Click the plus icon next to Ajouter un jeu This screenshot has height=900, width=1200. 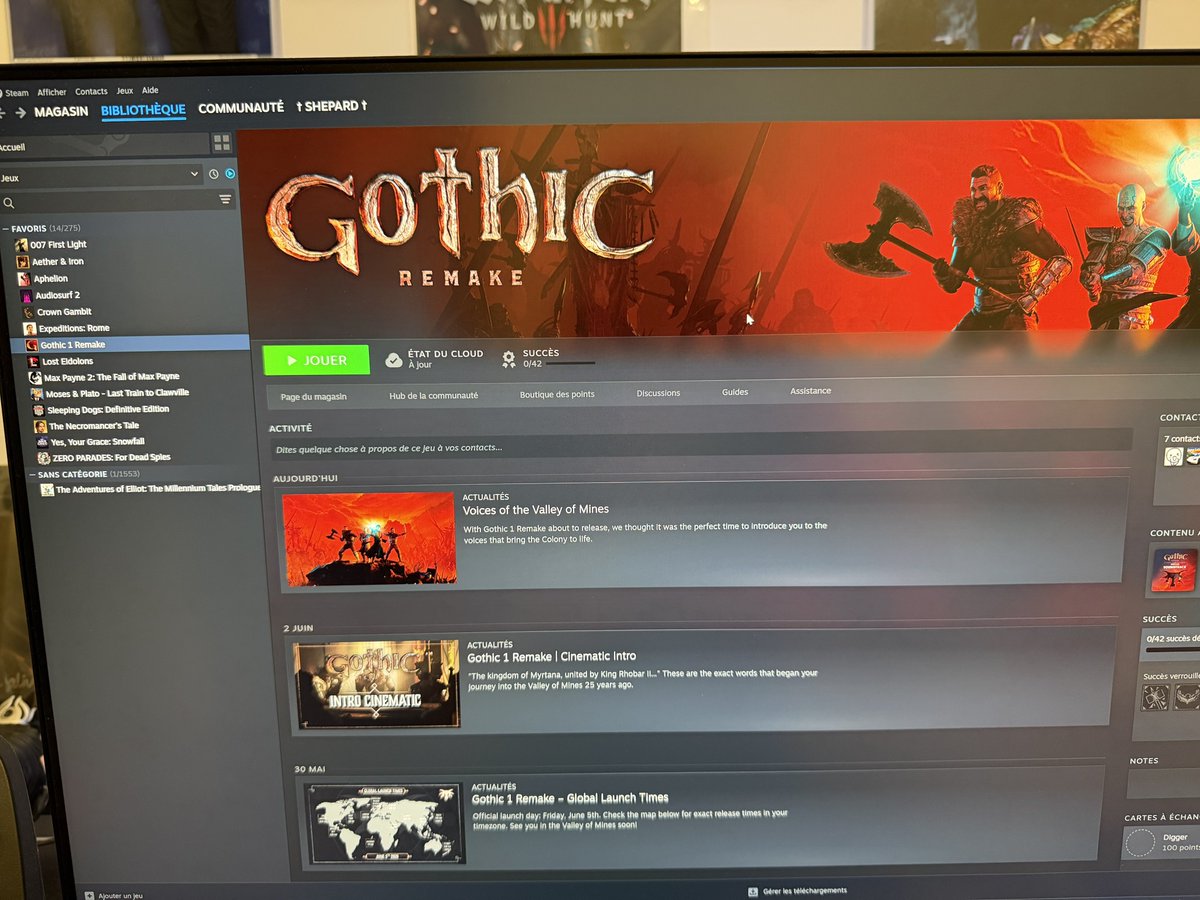[x=89, y=896]
